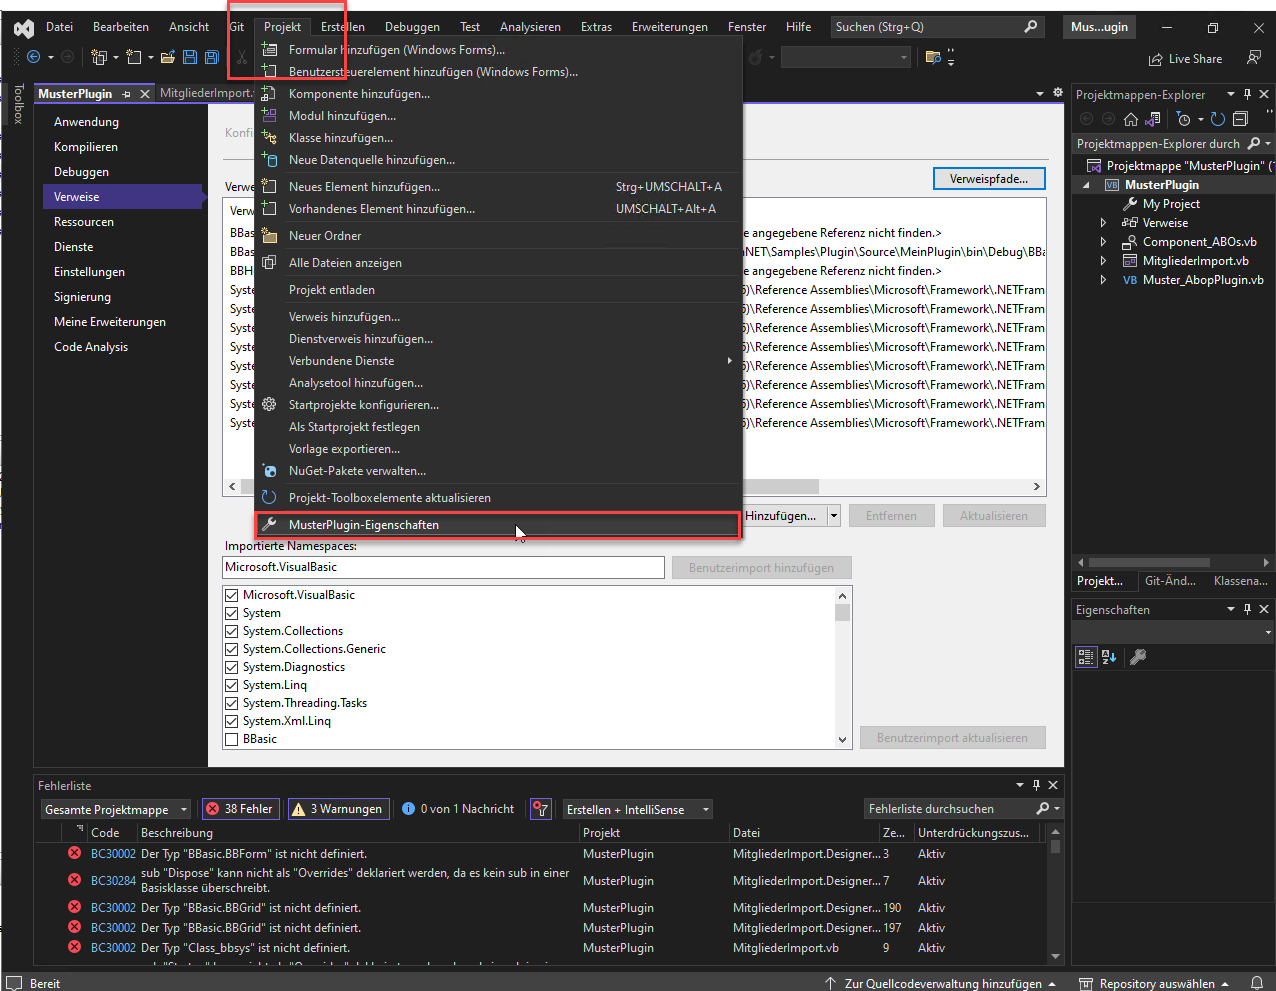The height and width of the screenshot is (991, 1276).
Task: Toggle the Microsoft.VisualBasic namespace checkbox
Action: pos(232,595)
